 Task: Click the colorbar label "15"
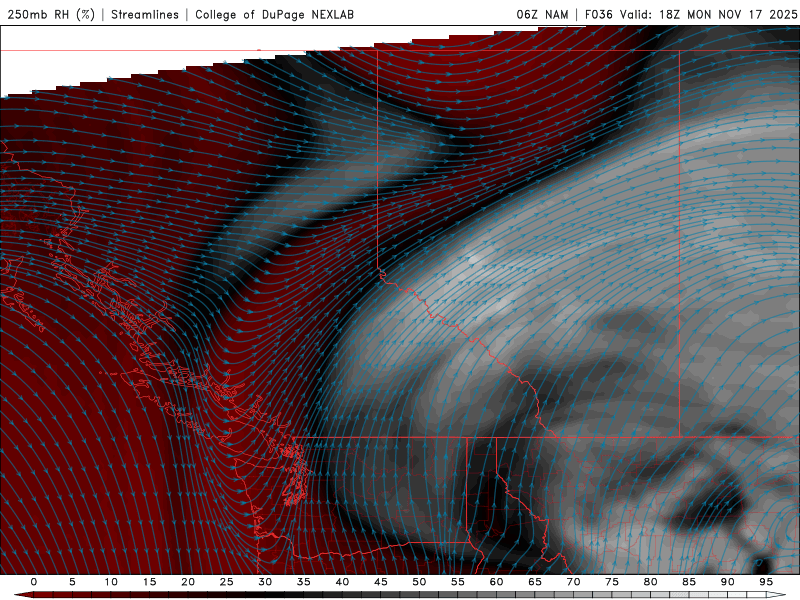click(x=149, y=582)
